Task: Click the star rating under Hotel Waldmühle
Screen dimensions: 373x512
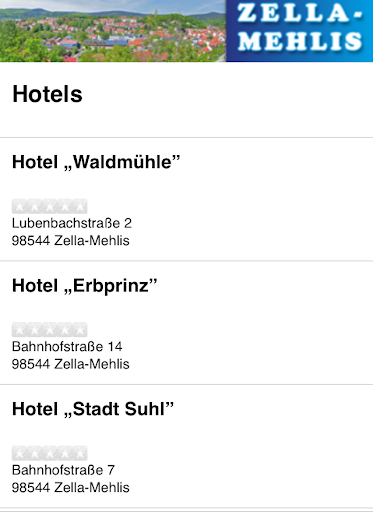Action: 50,207
